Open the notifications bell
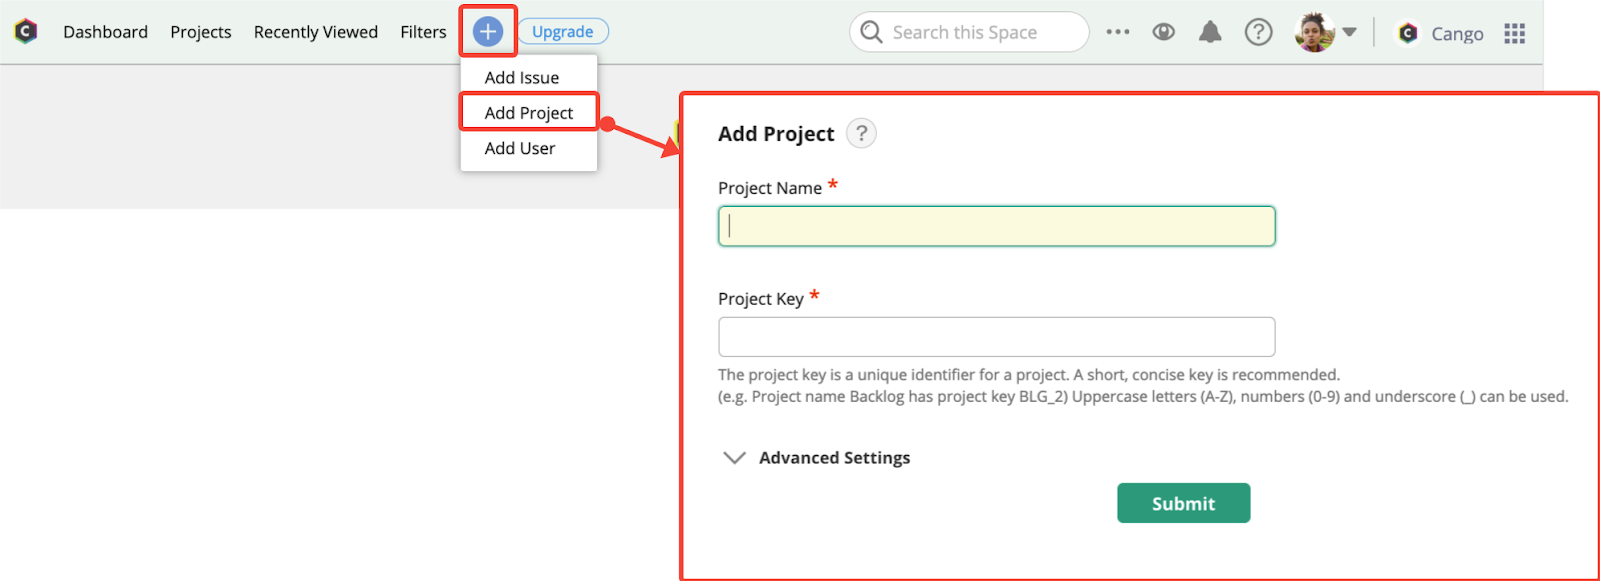Viewport: 1600px width, 581px height. 1210,32
